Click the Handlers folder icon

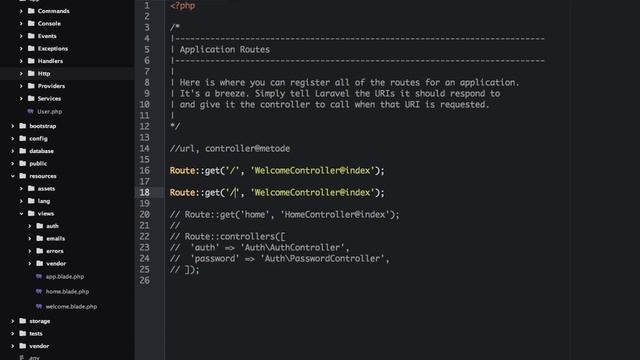(31, 61)
